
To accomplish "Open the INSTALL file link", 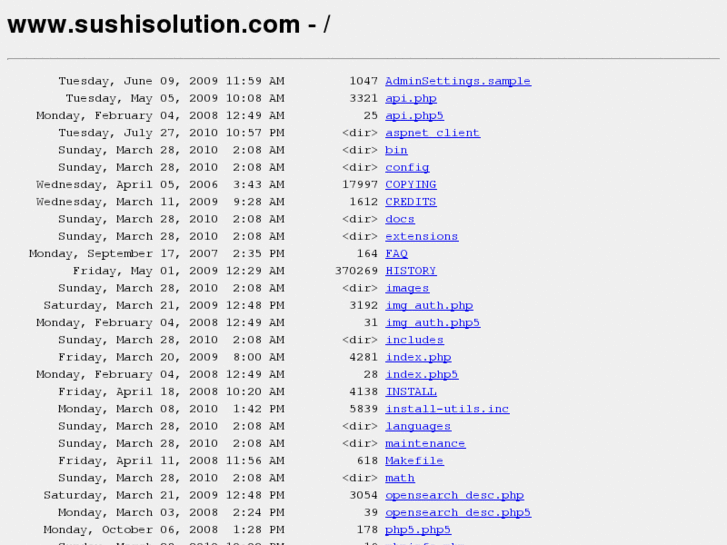I will click(x=410, y=391).
